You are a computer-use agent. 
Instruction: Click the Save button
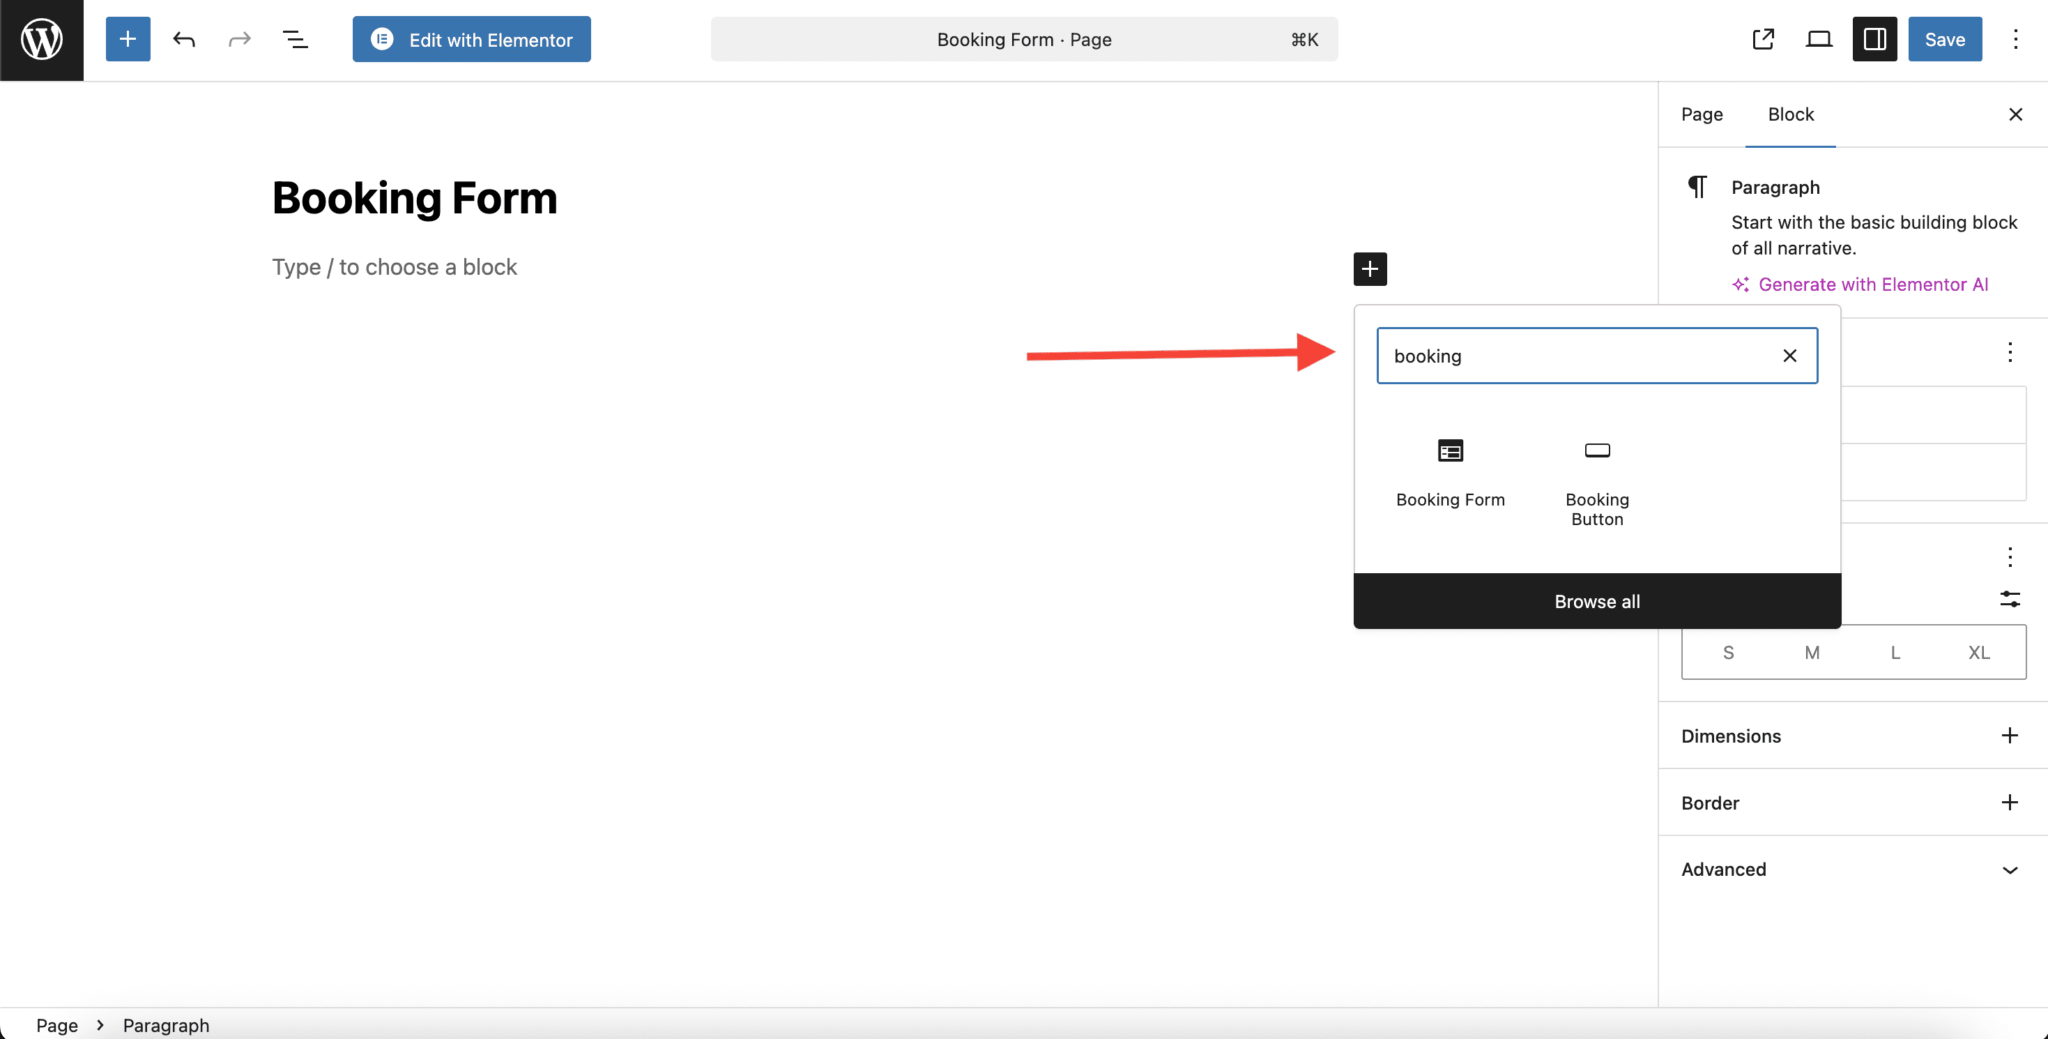pos(1944,39)
